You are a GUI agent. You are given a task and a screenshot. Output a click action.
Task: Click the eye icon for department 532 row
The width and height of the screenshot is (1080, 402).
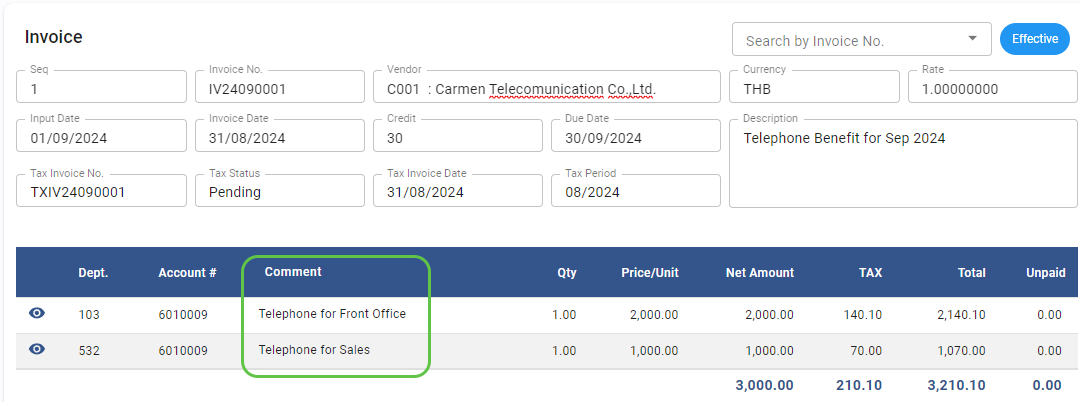coord(37,350)
